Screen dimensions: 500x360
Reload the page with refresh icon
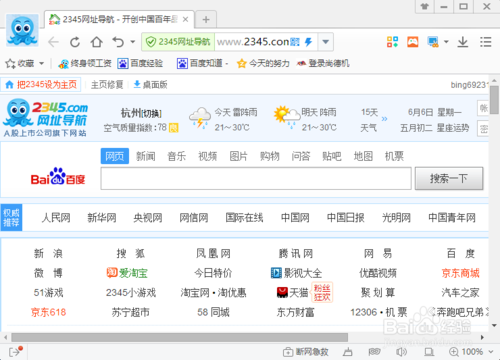coord(75,42)
